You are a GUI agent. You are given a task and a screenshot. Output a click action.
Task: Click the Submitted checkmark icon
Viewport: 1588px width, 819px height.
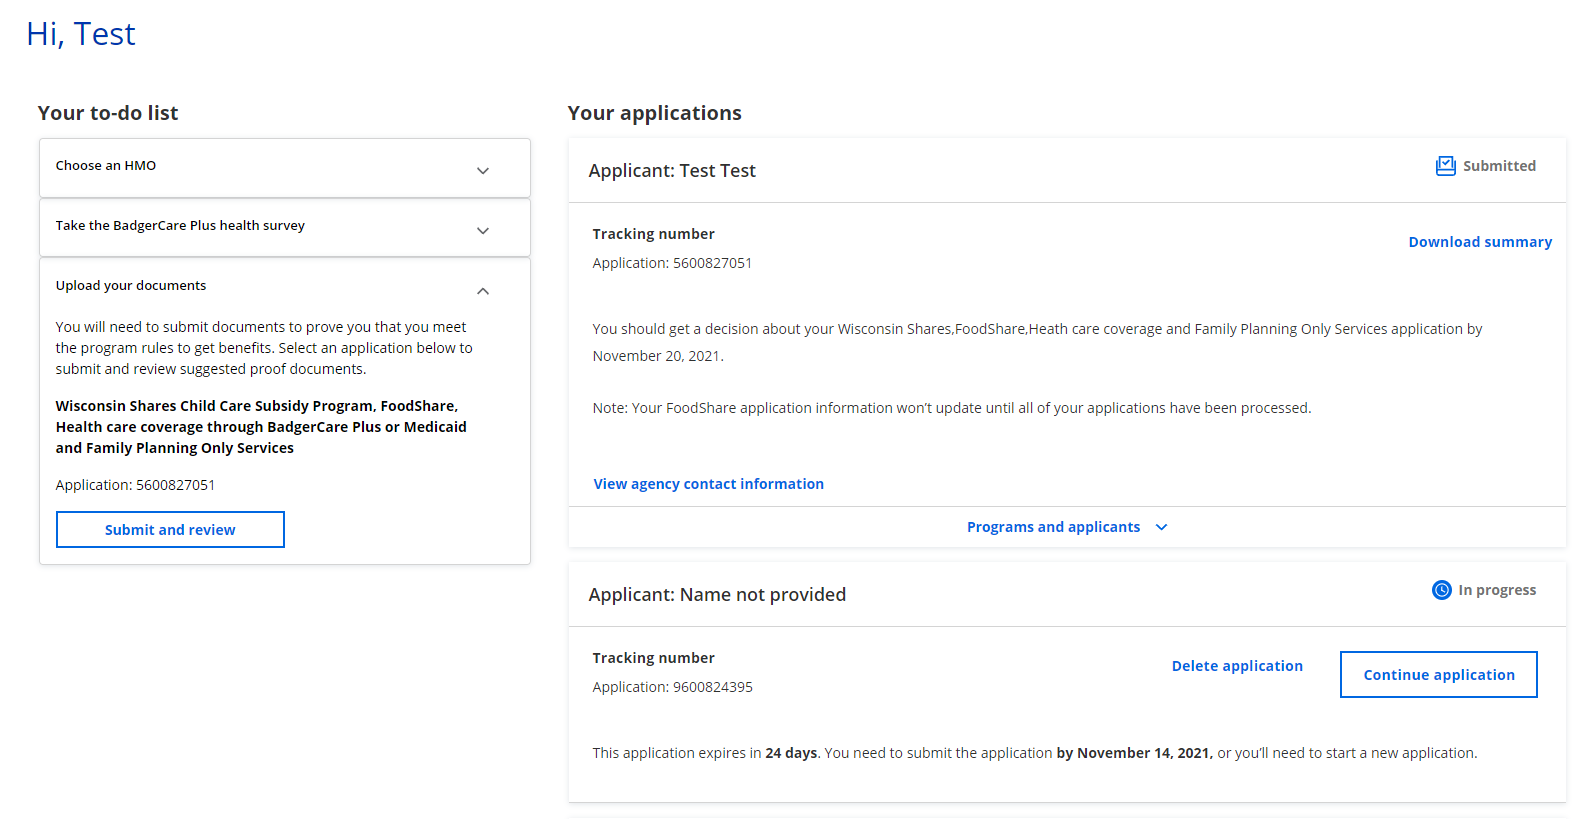[1445, 166]
